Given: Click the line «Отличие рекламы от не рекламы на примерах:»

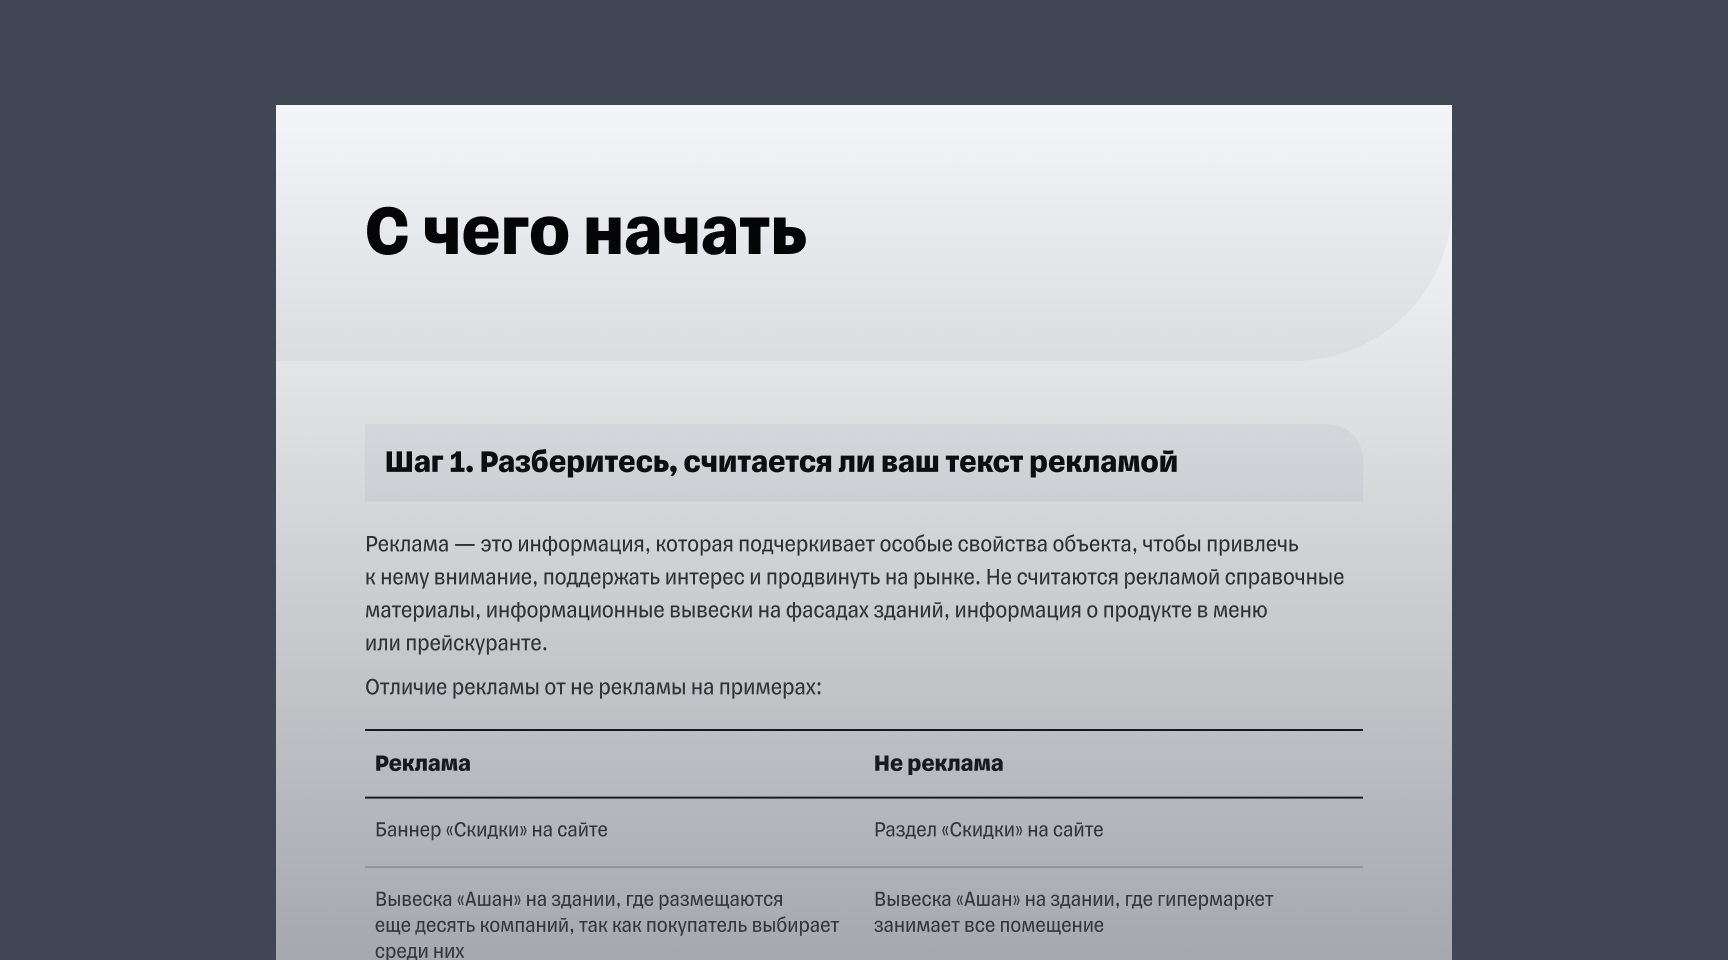Looking at the screenshot, I should (593, 687).
